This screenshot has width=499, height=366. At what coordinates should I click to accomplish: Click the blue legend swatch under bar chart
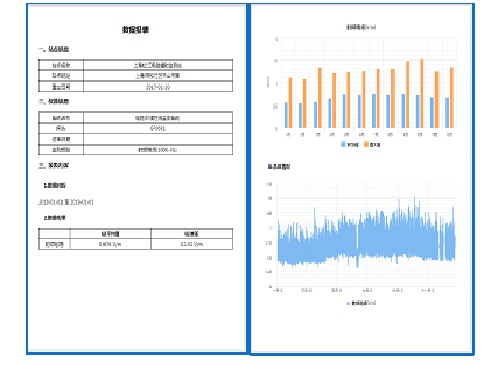[x=343, y=144]
